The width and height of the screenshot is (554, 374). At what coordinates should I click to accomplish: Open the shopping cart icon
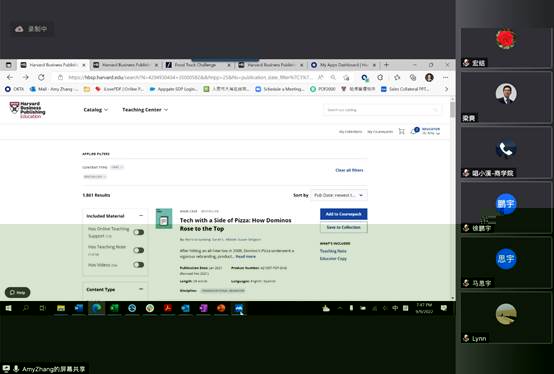click(402, 131)
